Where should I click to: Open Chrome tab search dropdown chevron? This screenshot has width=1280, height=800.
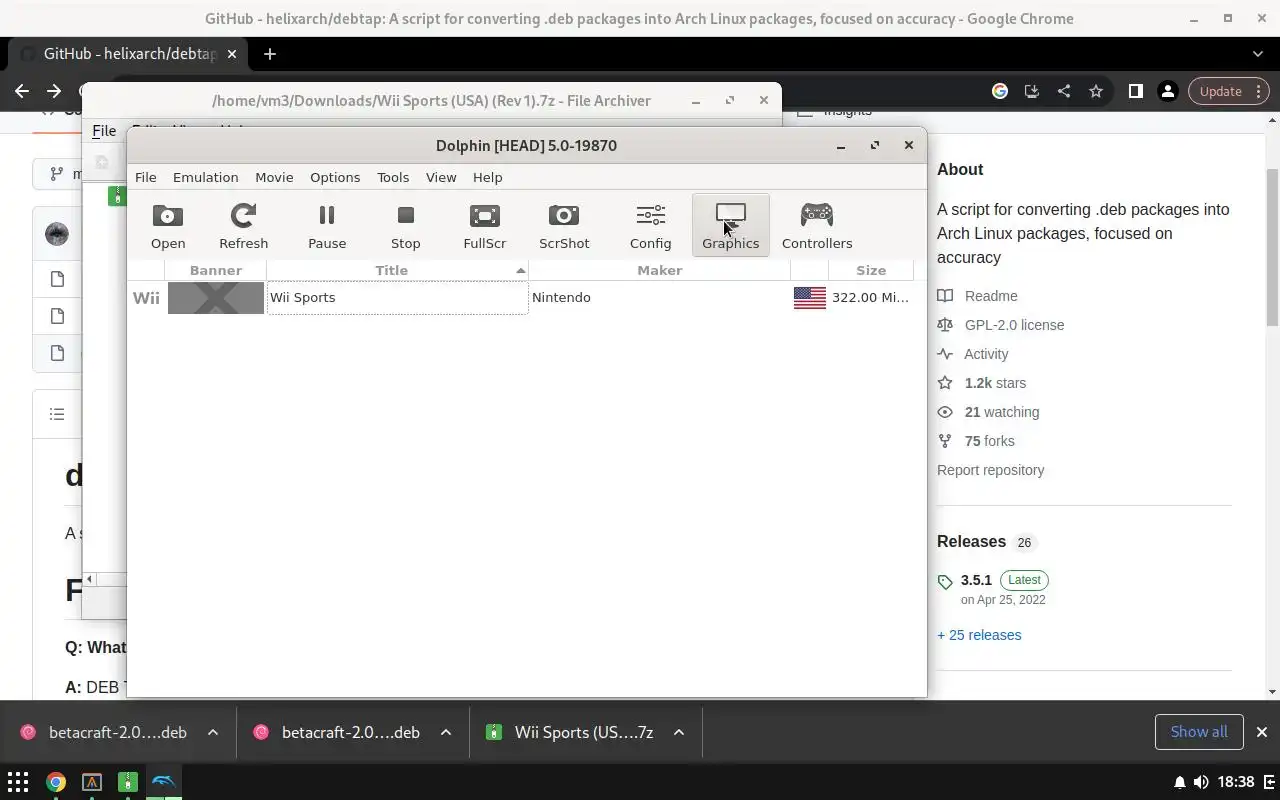point(1258,54)
